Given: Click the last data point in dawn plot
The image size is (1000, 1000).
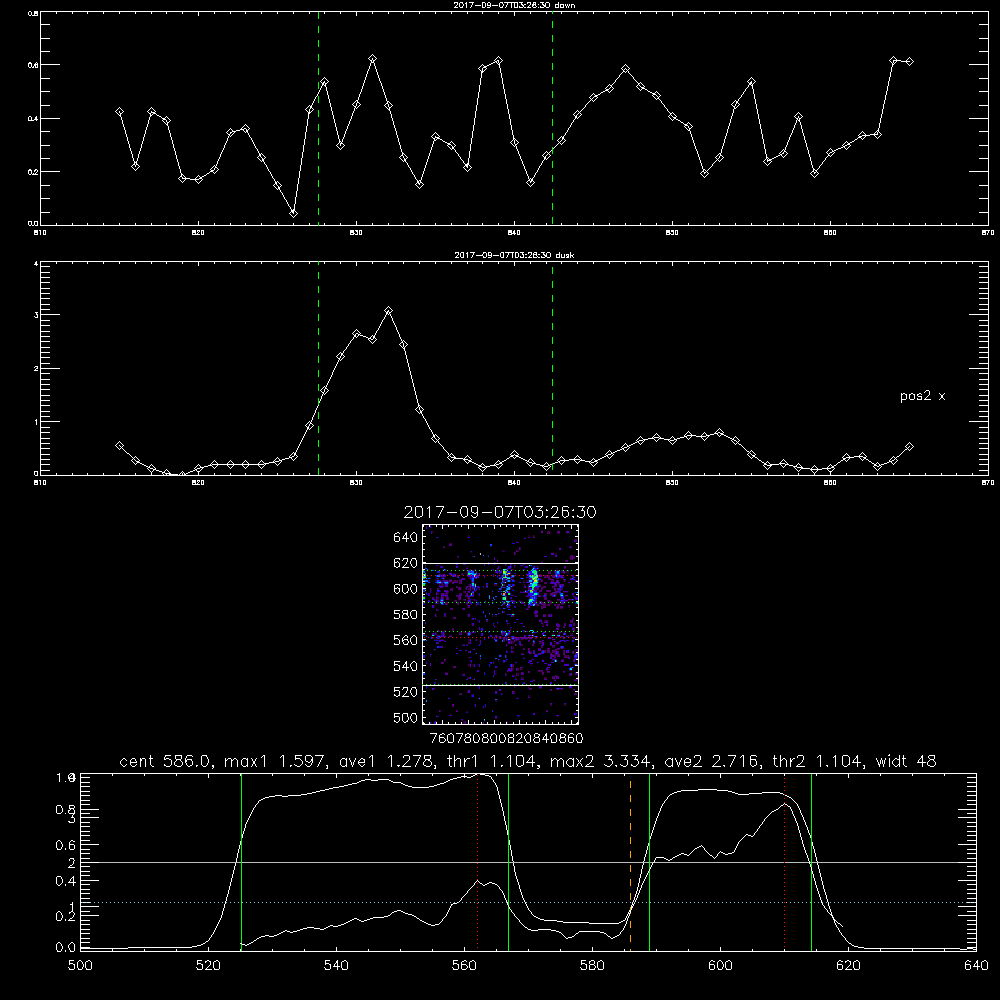Looking at the screenshot, I should click(x=909, y=61).
